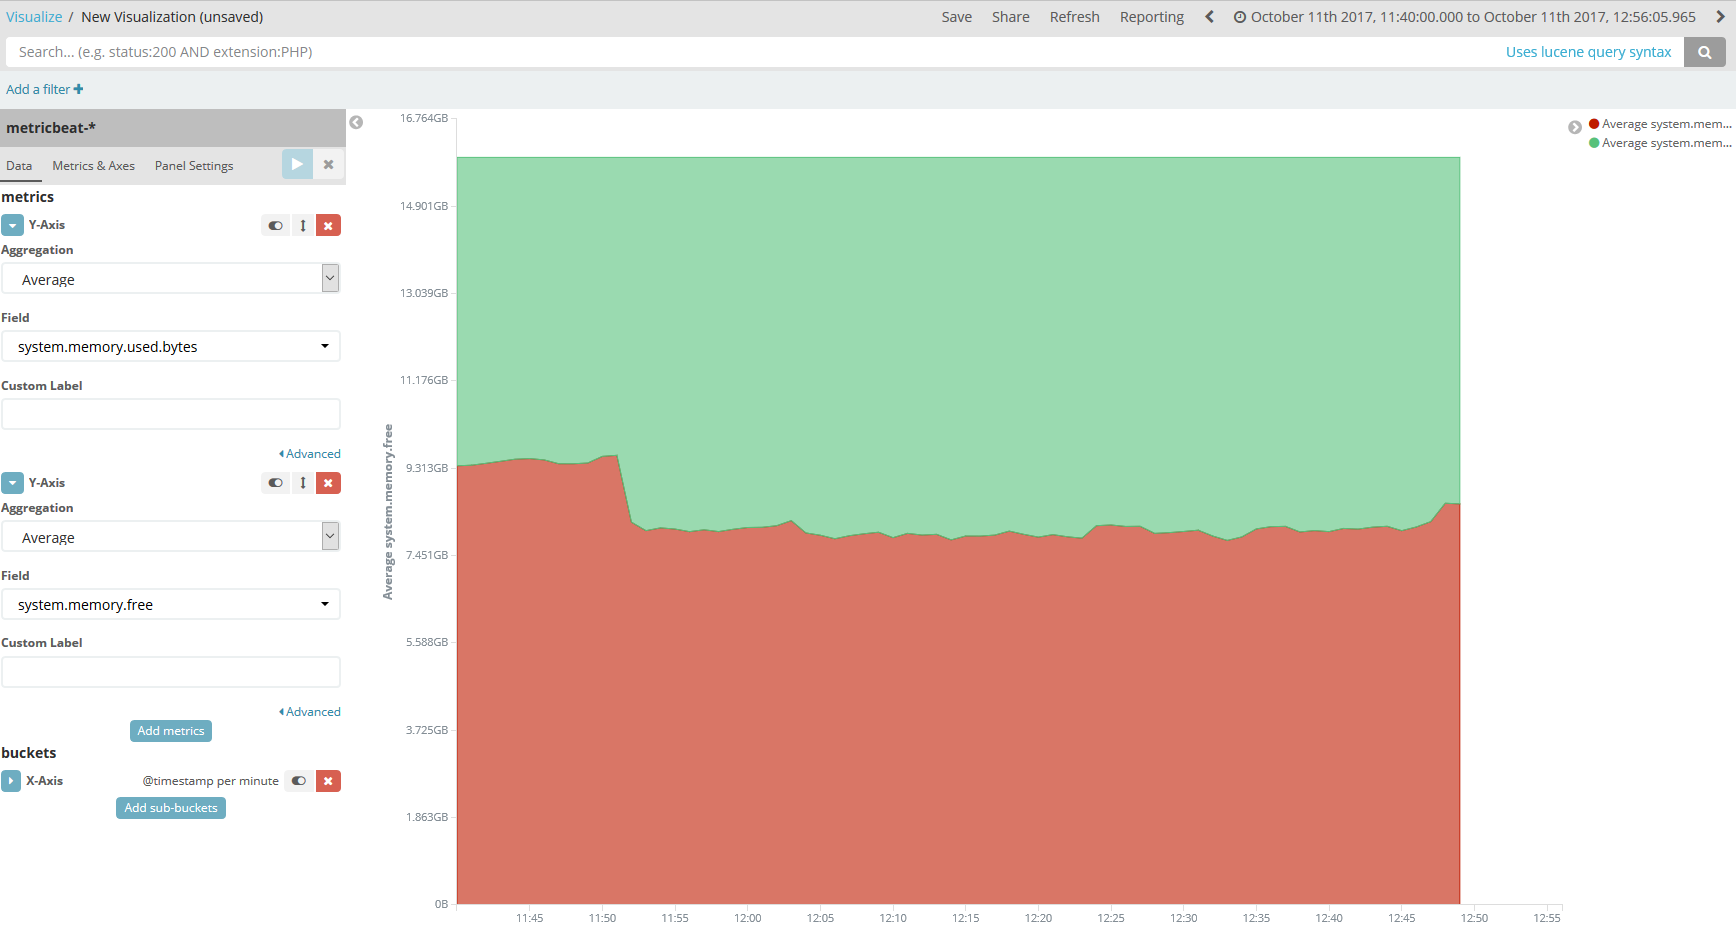Click the search magnifier button

click(1704, 52)
